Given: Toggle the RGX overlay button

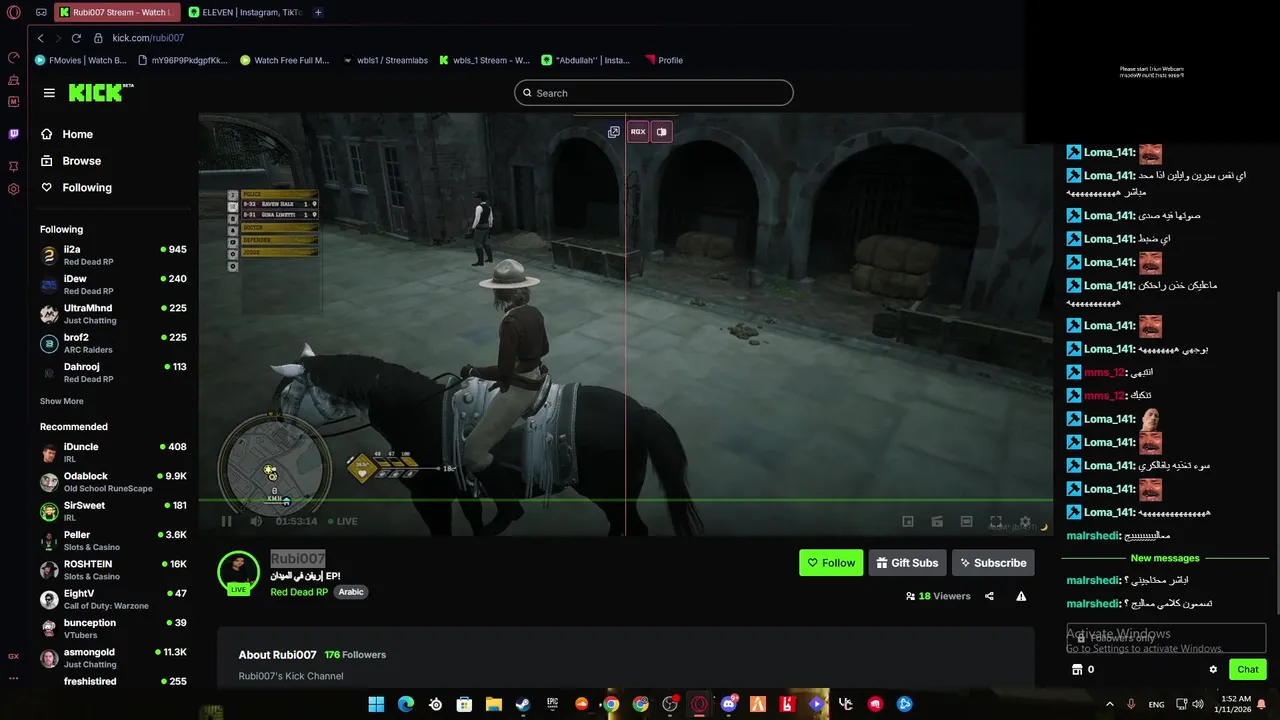Looking at the screenshot, I should point(638,132).
